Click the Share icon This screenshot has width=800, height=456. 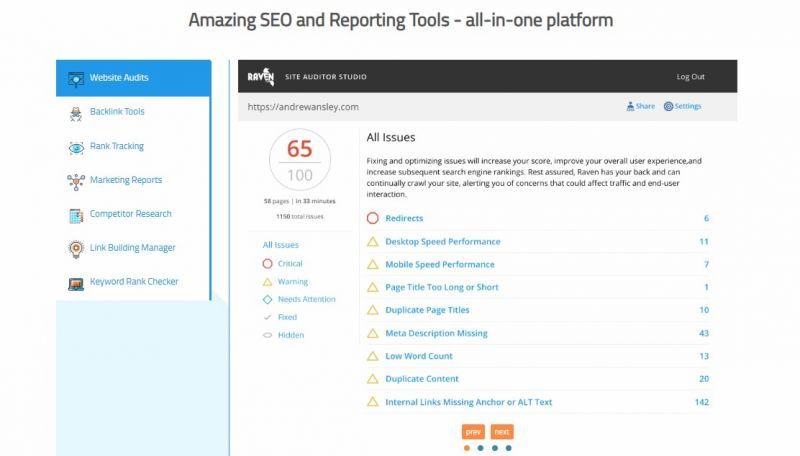tap(630, 106)
